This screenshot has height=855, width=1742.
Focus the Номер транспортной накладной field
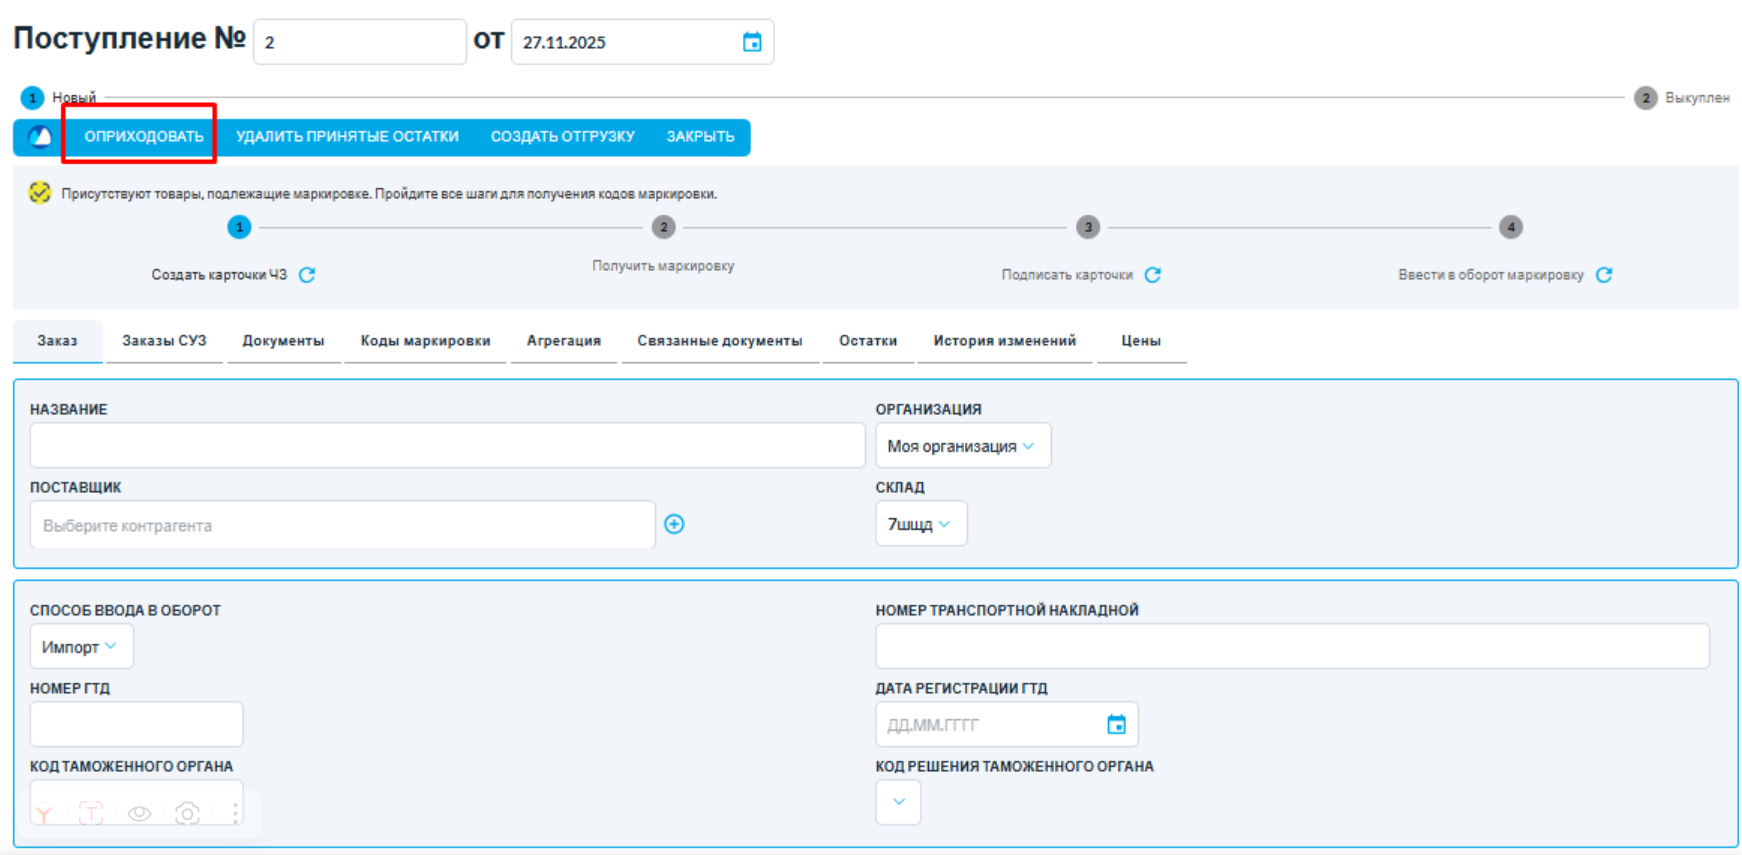[1291, 647]
